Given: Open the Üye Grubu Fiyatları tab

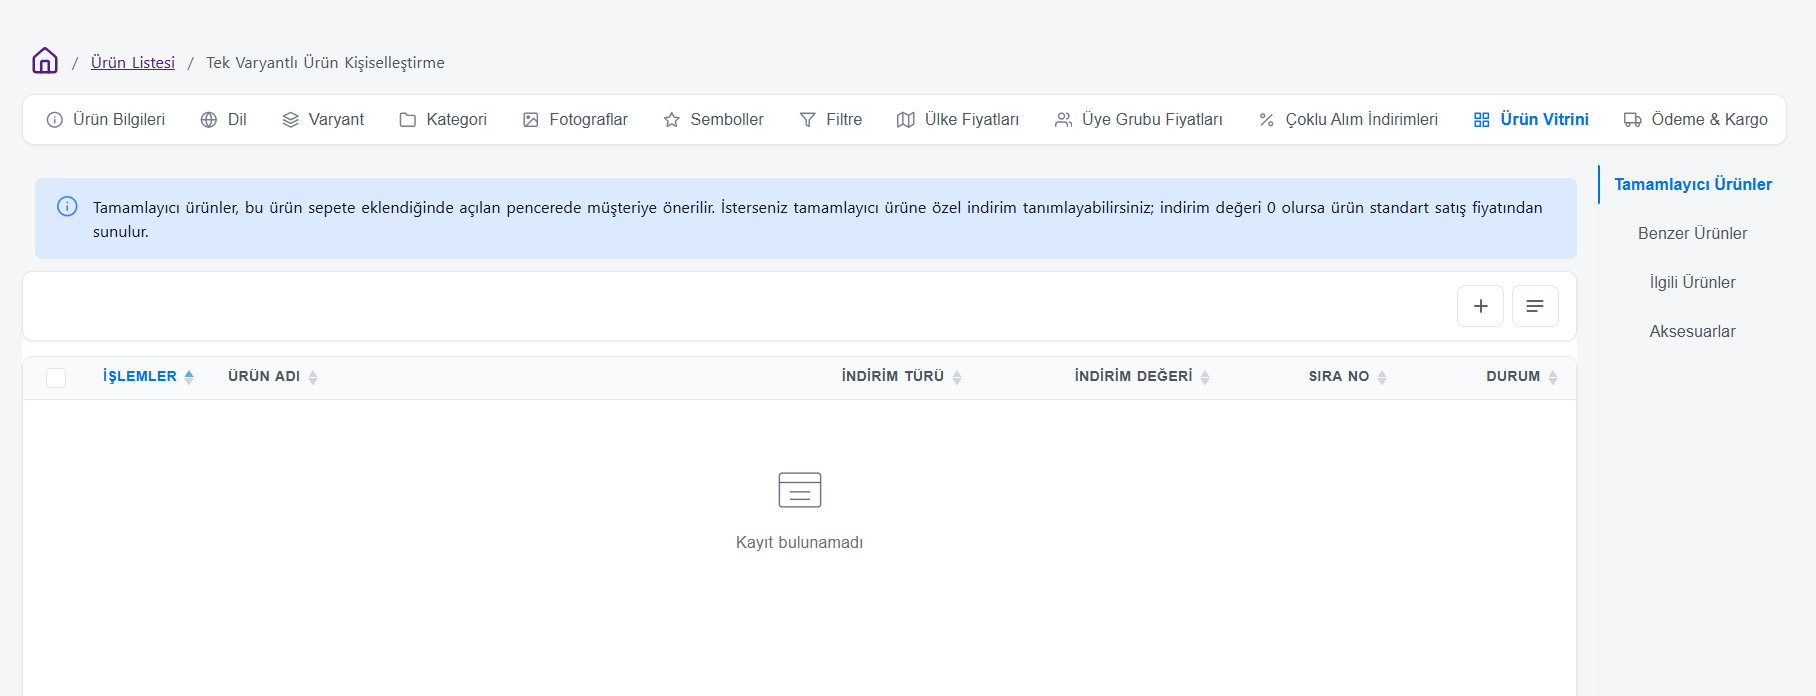Looking at the screenshot, I should 1138,120.
